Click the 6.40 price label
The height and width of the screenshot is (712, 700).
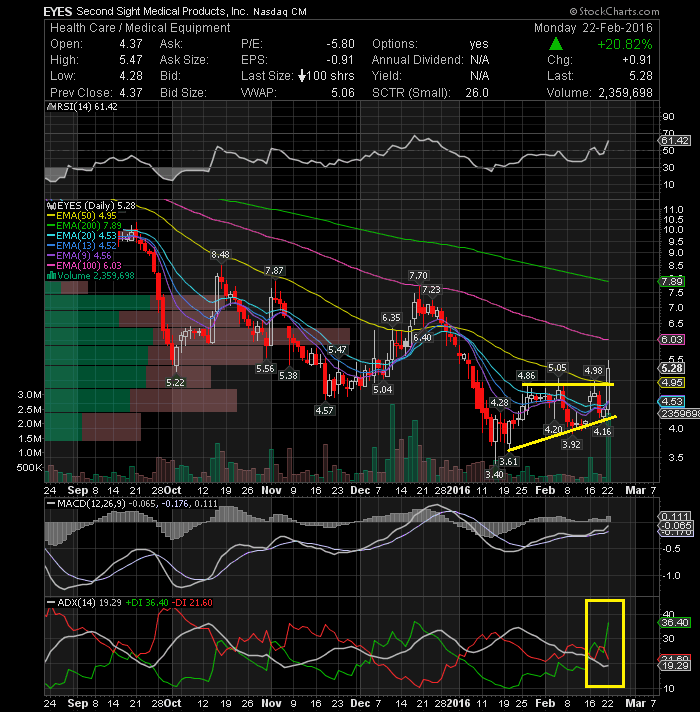coord(422,337)
